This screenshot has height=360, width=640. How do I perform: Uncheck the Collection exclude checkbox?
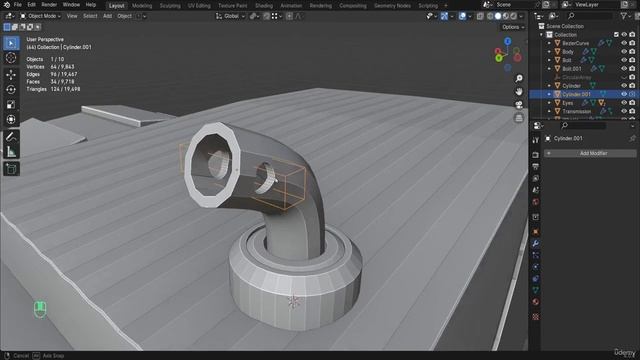(616, 35)
